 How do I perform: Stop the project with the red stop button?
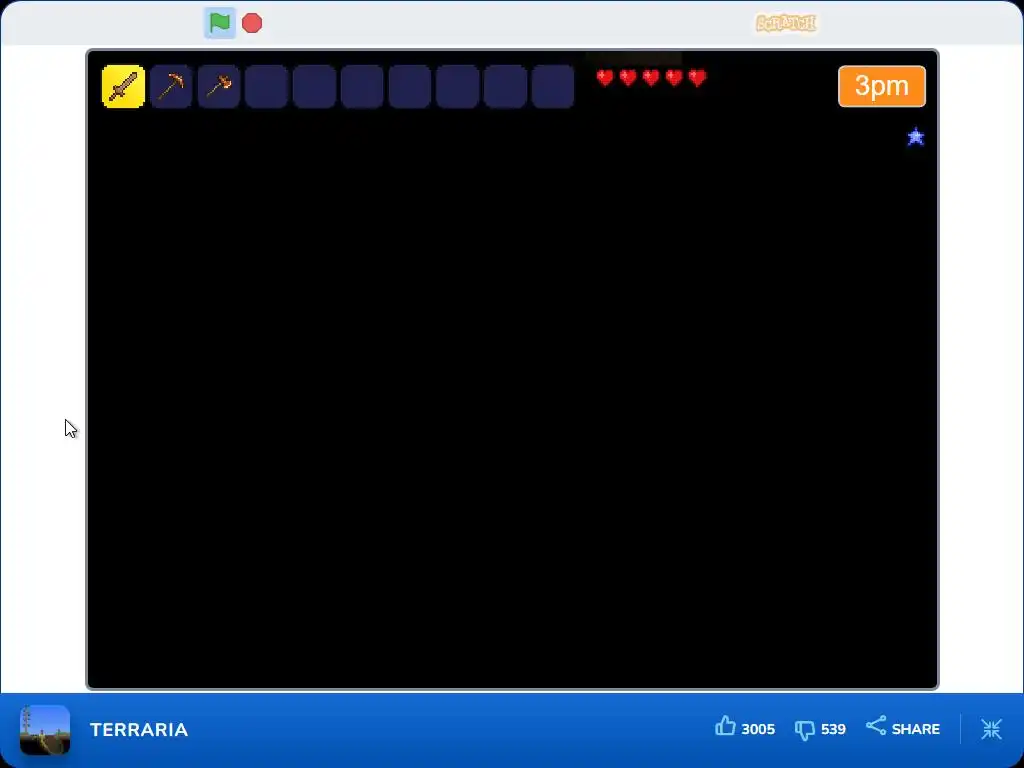tap(251, 23)
